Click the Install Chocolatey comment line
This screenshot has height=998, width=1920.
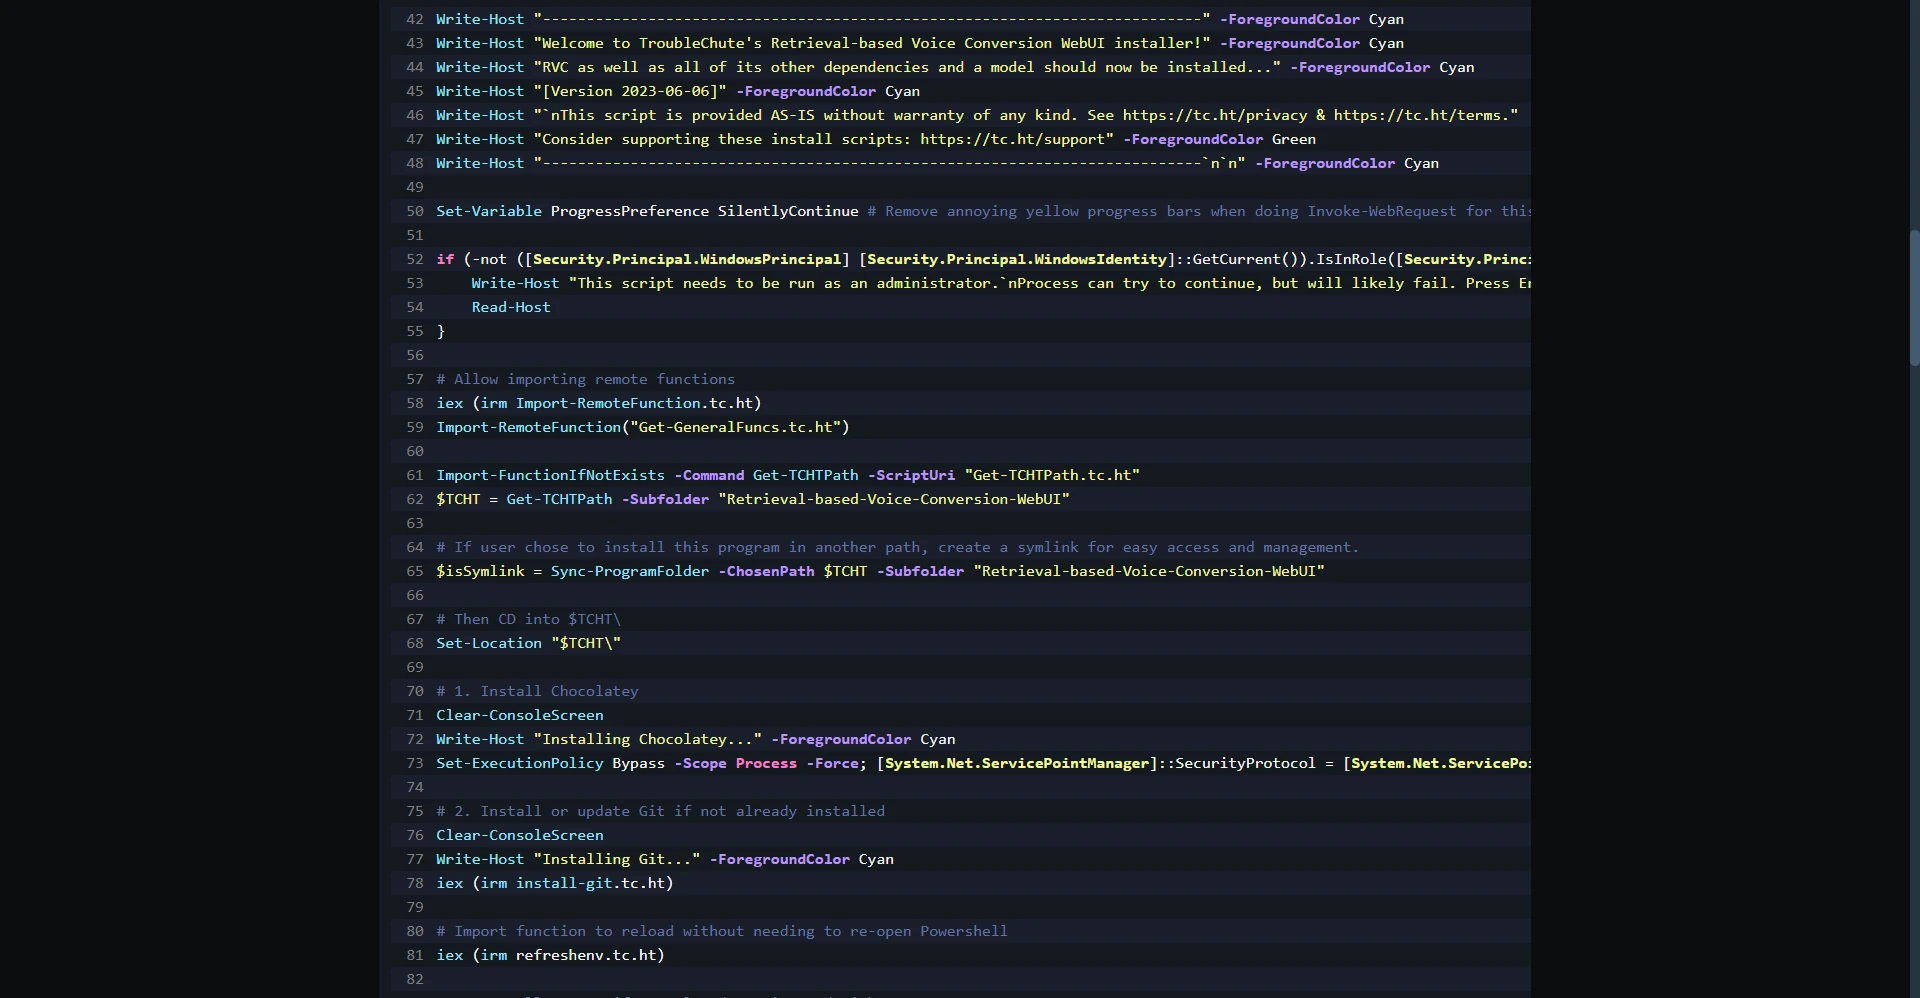pos(536,691)
